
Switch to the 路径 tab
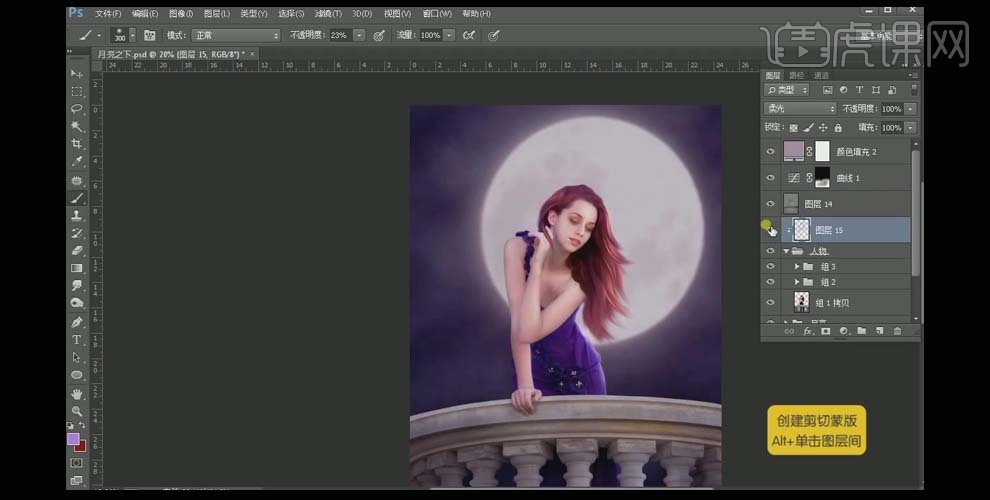(797, 75)
